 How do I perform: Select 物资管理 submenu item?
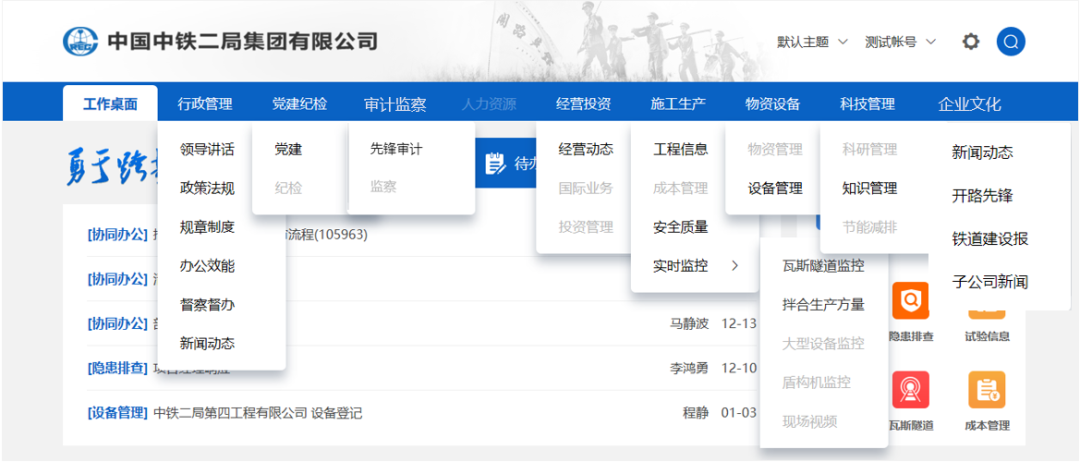(x=776, y=149)
